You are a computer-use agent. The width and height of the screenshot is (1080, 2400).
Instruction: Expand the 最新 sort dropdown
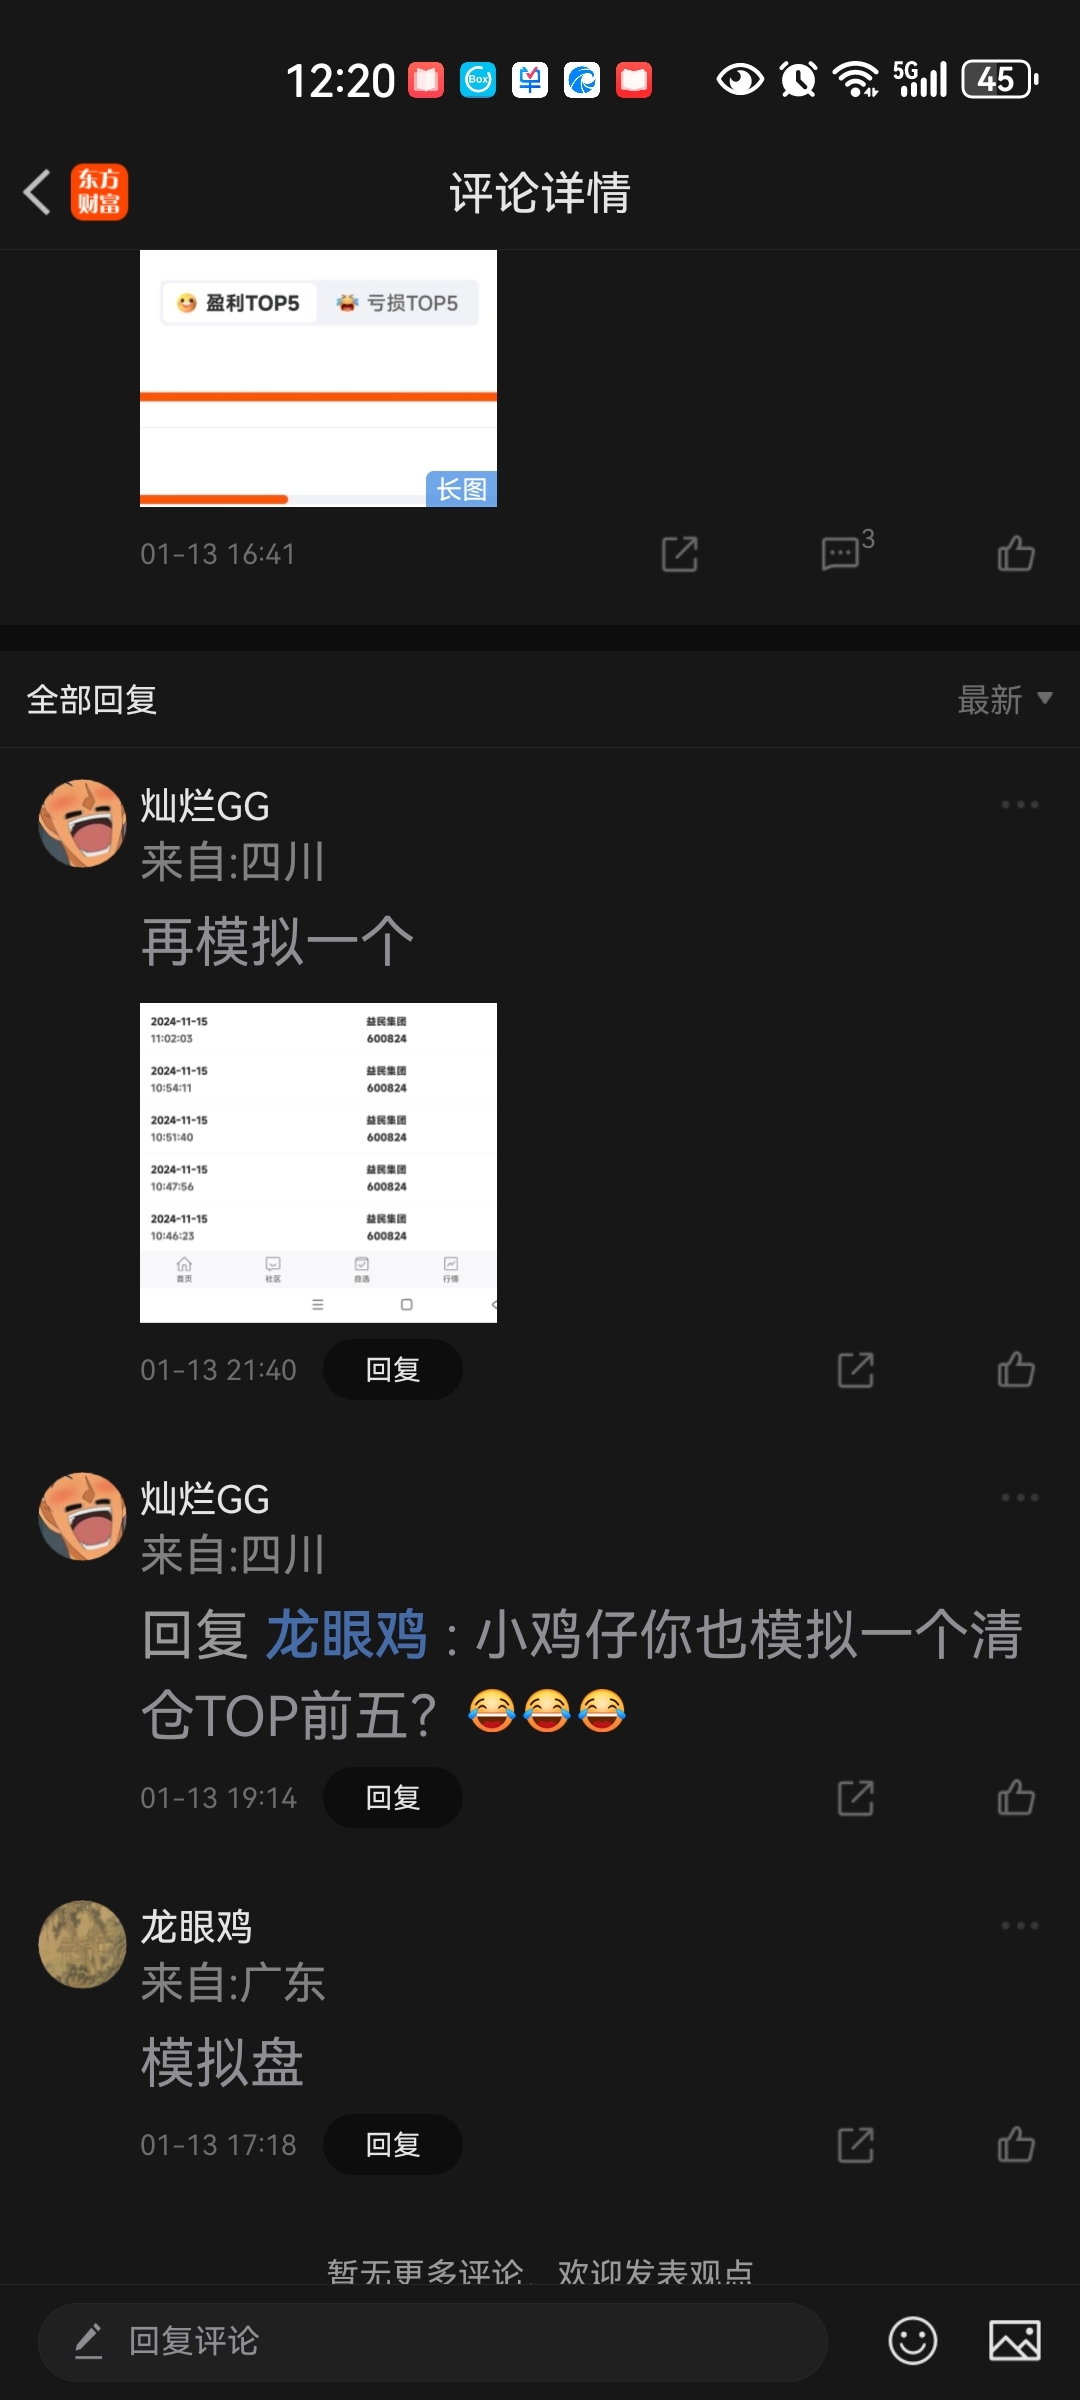[x=1005, y=700]
